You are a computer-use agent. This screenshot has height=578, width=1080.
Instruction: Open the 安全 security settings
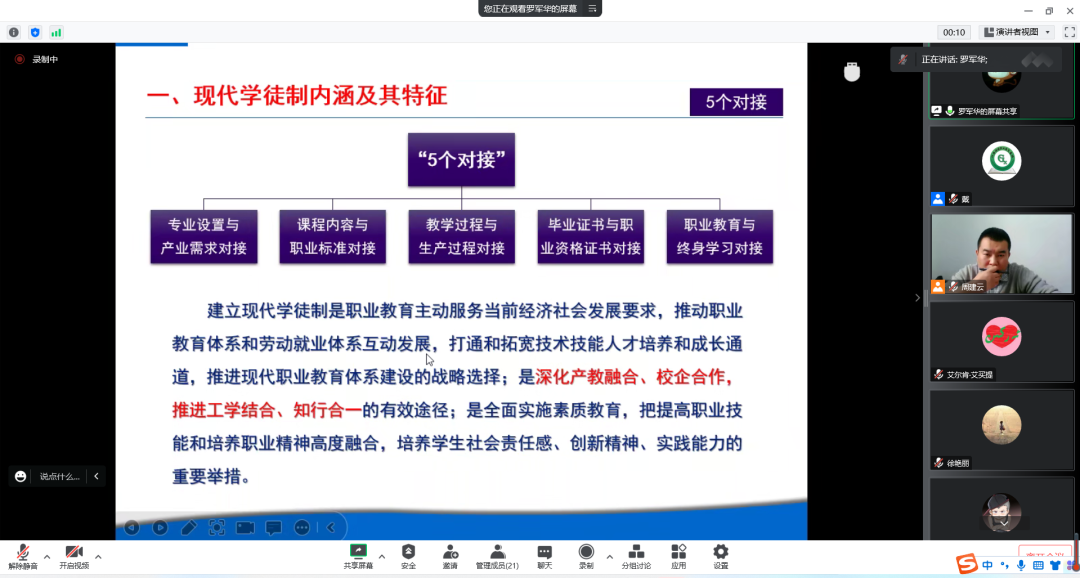[x=408, y=555]
